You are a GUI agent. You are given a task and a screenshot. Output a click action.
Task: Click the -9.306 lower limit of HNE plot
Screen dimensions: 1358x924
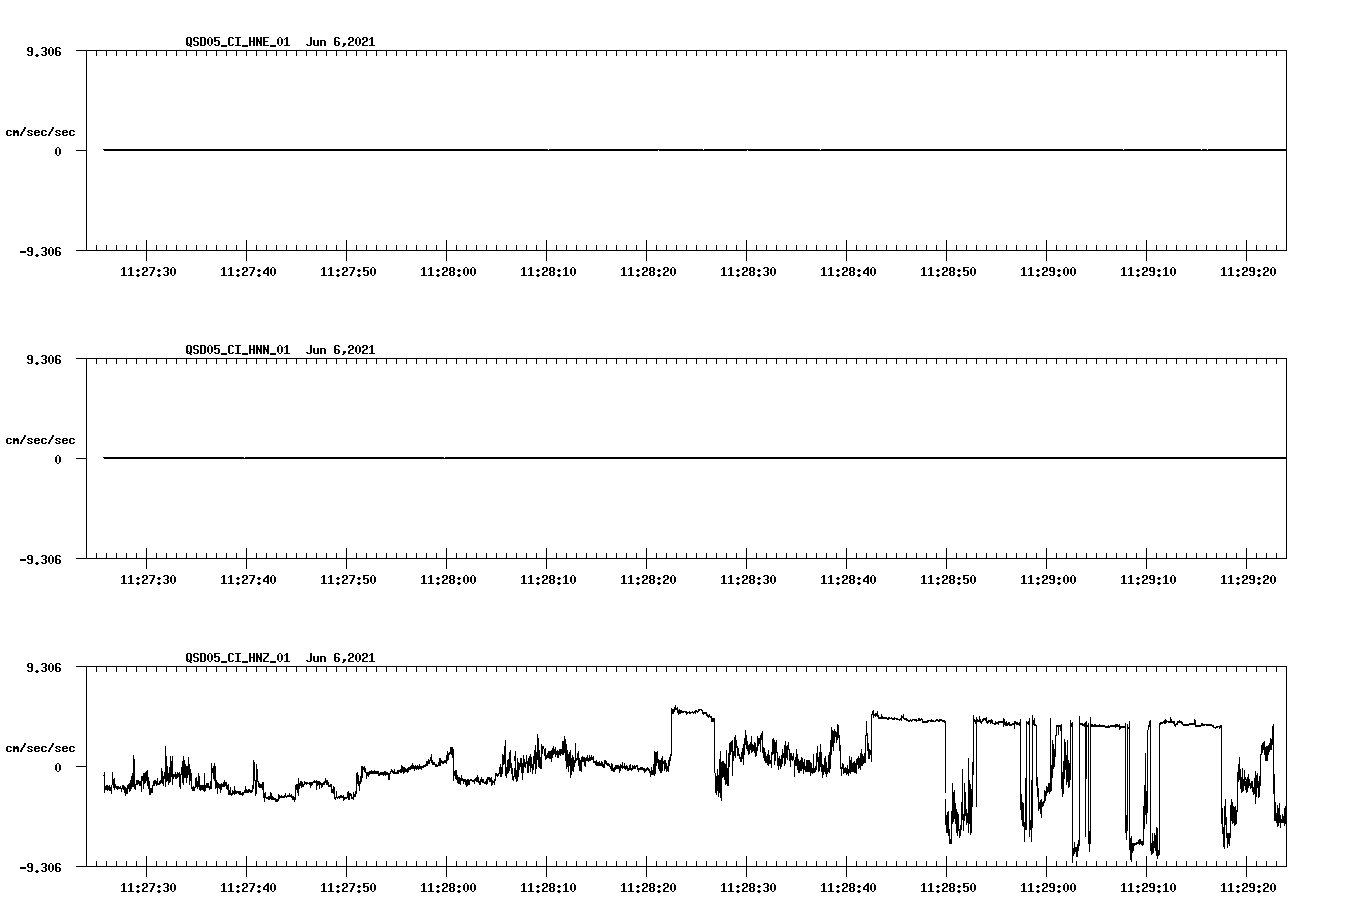tap(41, 251)
